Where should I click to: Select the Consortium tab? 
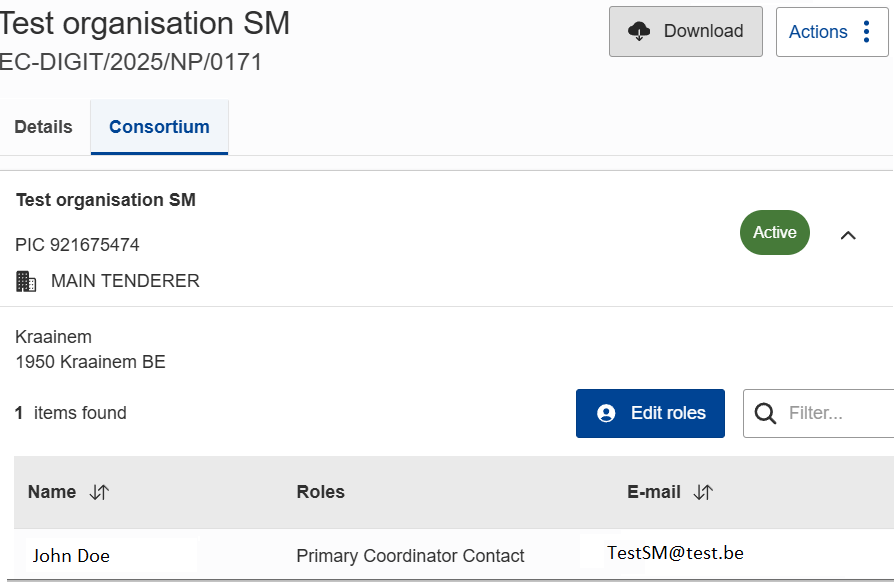[x=159, y=127]
